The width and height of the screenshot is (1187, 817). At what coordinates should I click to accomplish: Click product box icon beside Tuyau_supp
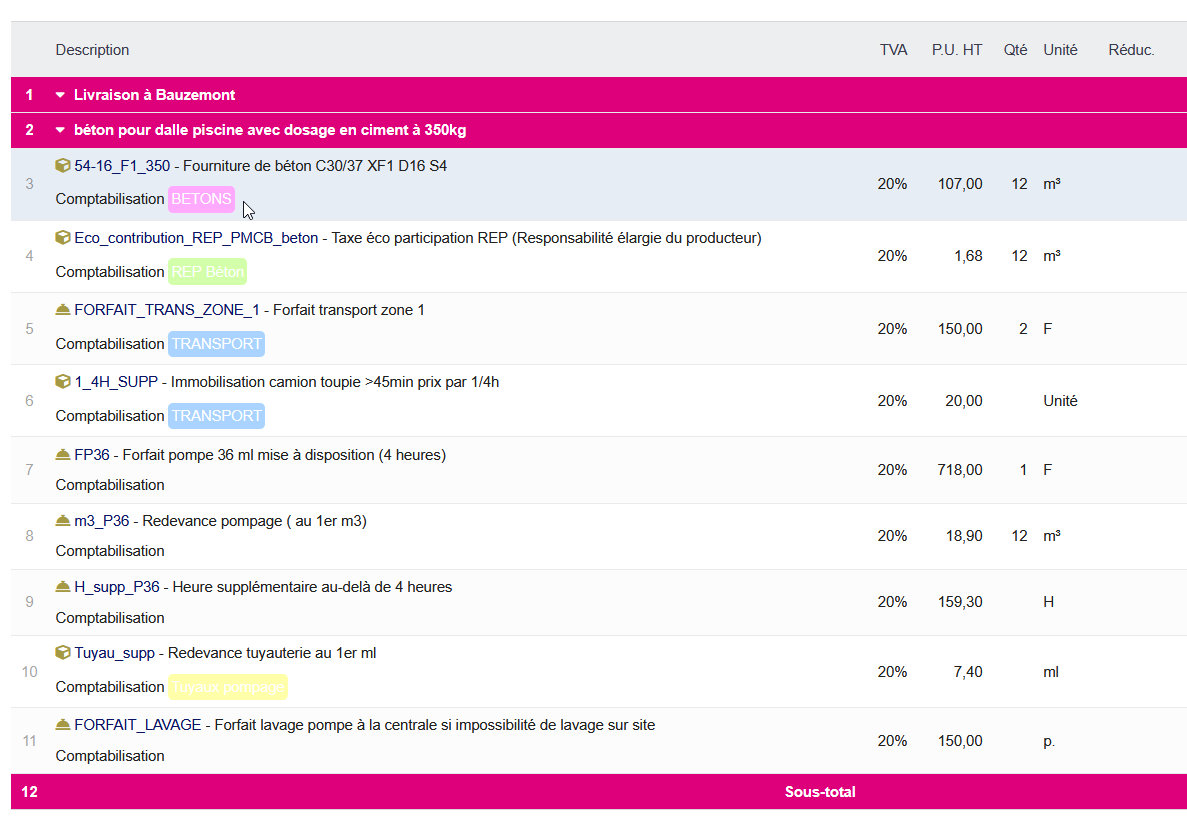(63, 653)
